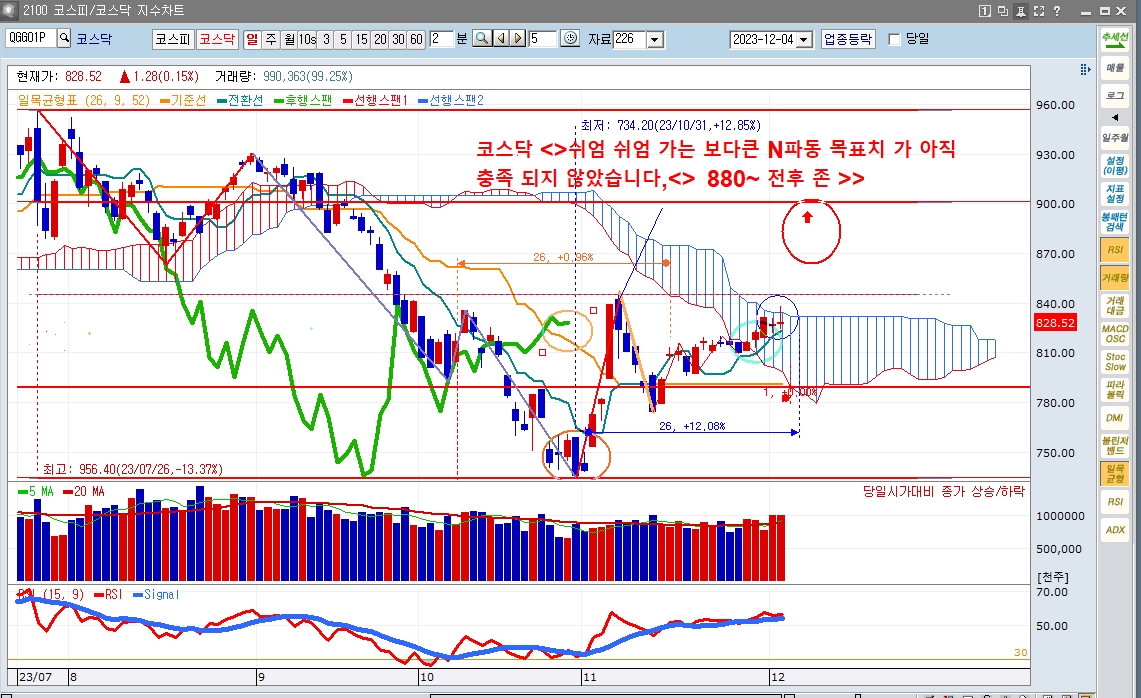The height and width of the screenshot is (698, 1141).
Task: Move chart back with left arrow
Action: coord(501,39)
